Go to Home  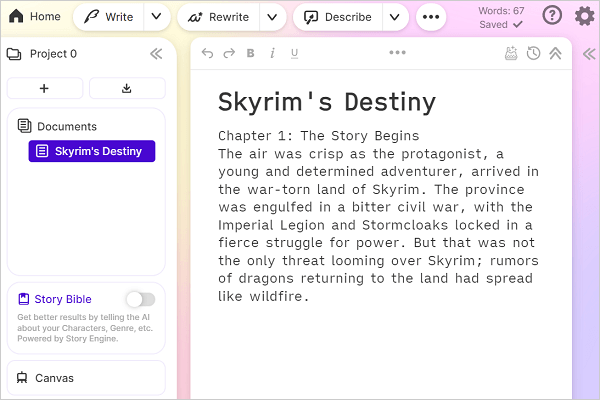pos(34,16)
